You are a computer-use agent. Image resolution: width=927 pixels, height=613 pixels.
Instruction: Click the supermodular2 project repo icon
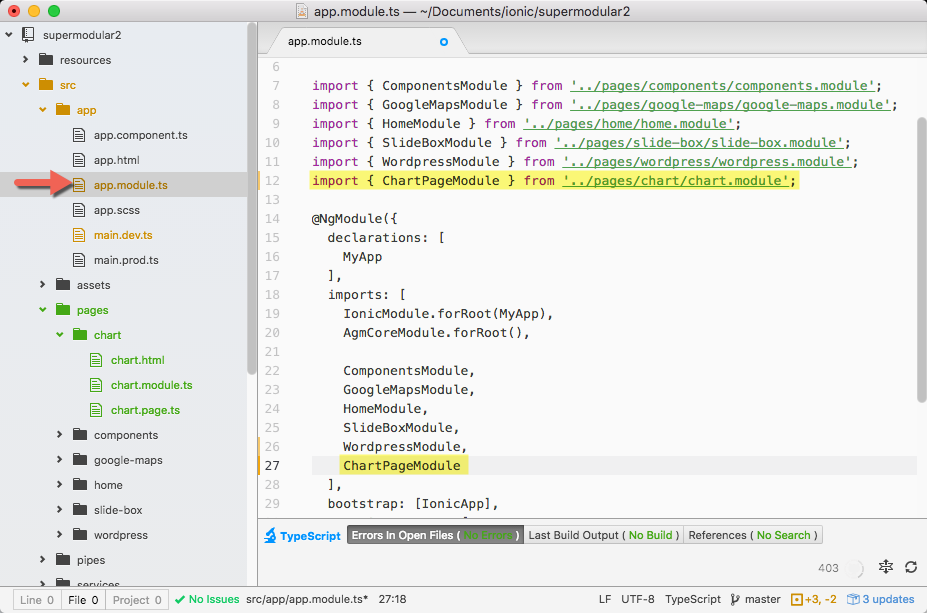point(28,35)
